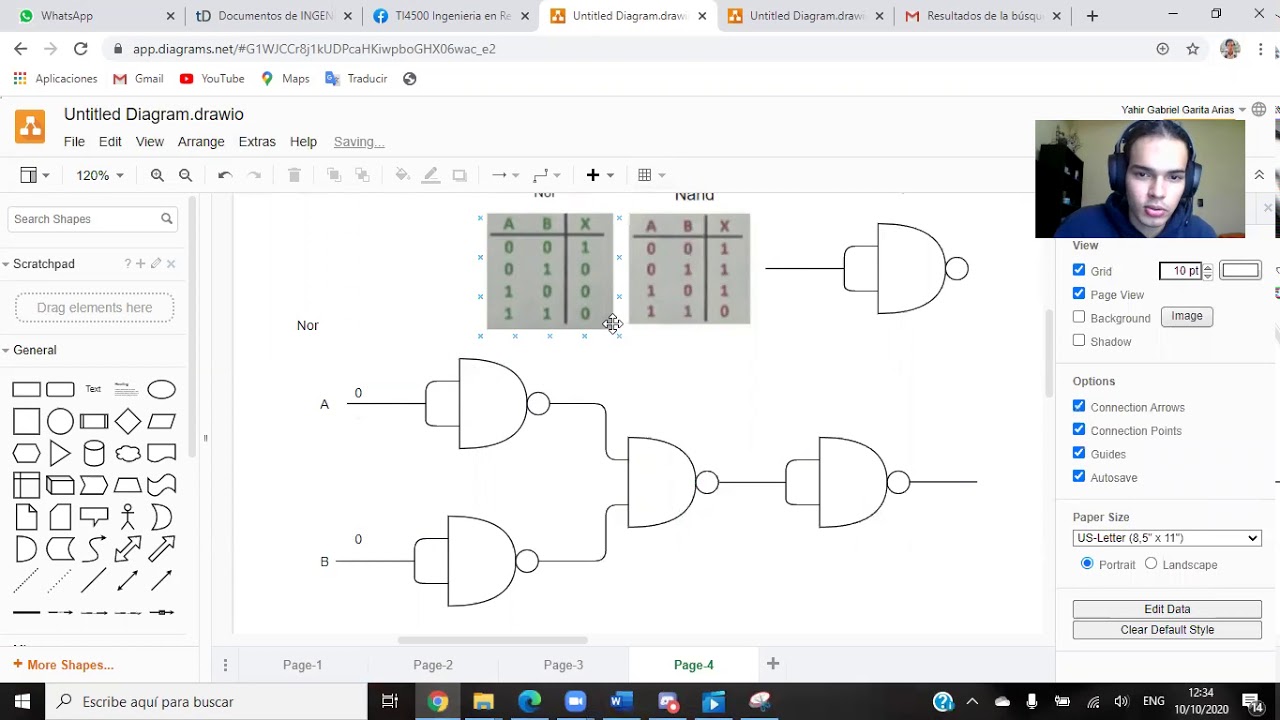The width and height of the screenshot is (1280, 720).
Task: Click the Clear Default Style button
Action: (x=1167, y=630)
